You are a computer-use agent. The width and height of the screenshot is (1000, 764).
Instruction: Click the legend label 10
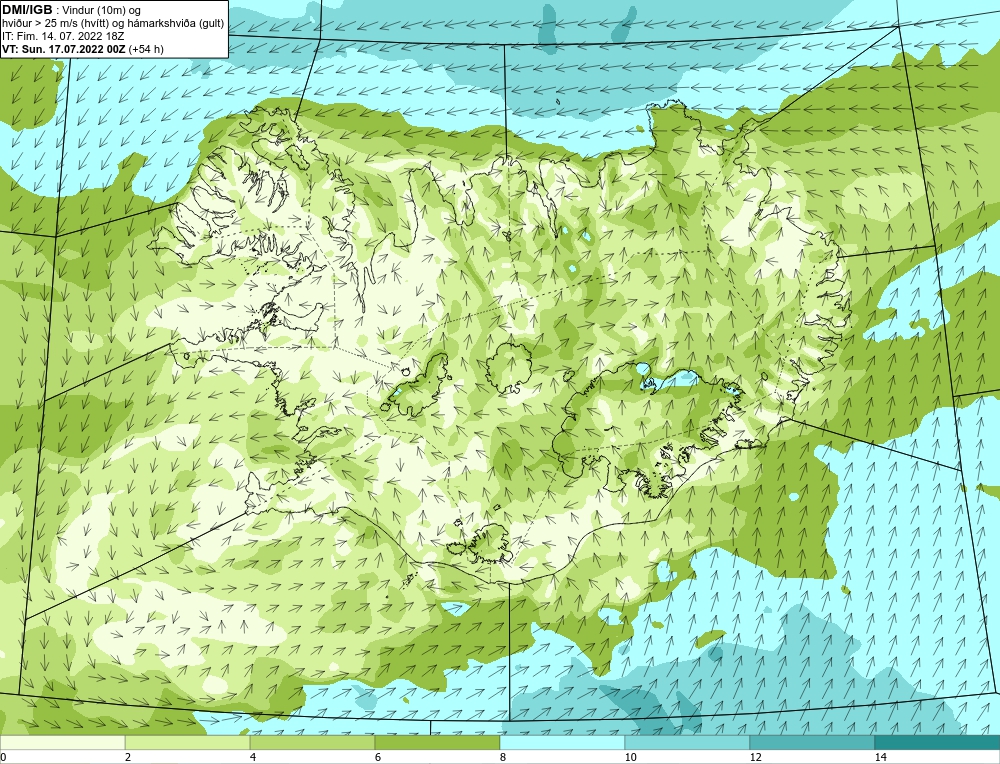[631, 757]
